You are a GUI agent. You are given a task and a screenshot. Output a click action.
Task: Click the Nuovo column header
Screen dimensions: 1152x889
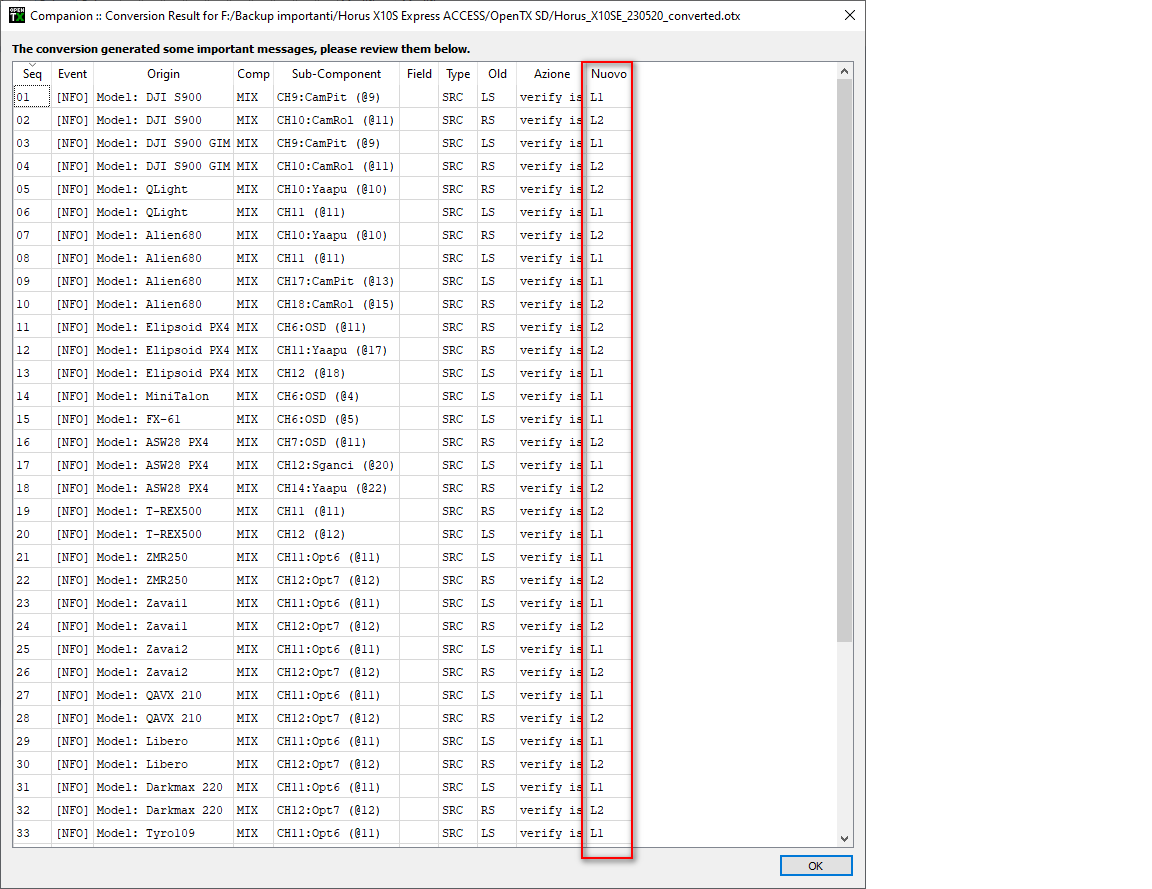tap(606, 74)
